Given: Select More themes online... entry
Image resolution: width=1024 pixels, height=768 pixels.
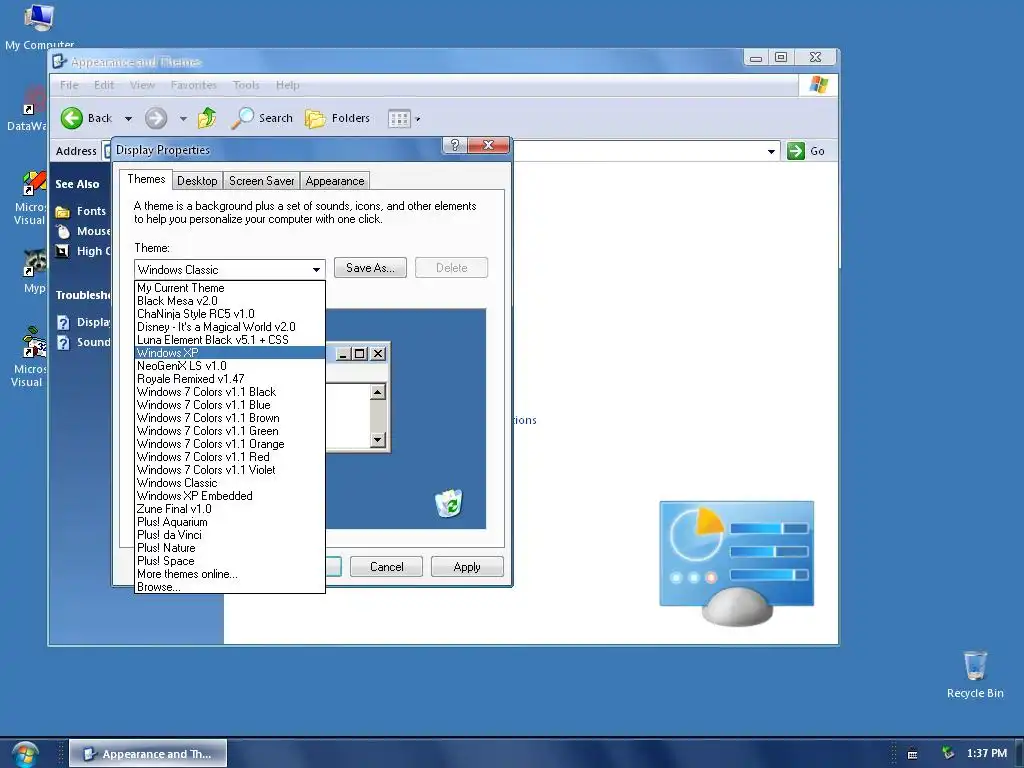Looking at the screenshot, I should pos(230,574).
